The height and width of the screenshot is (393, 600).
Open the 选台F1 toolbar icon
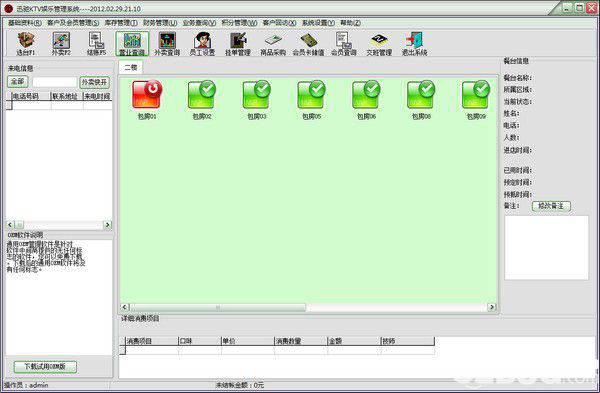(x=25, y=44)
